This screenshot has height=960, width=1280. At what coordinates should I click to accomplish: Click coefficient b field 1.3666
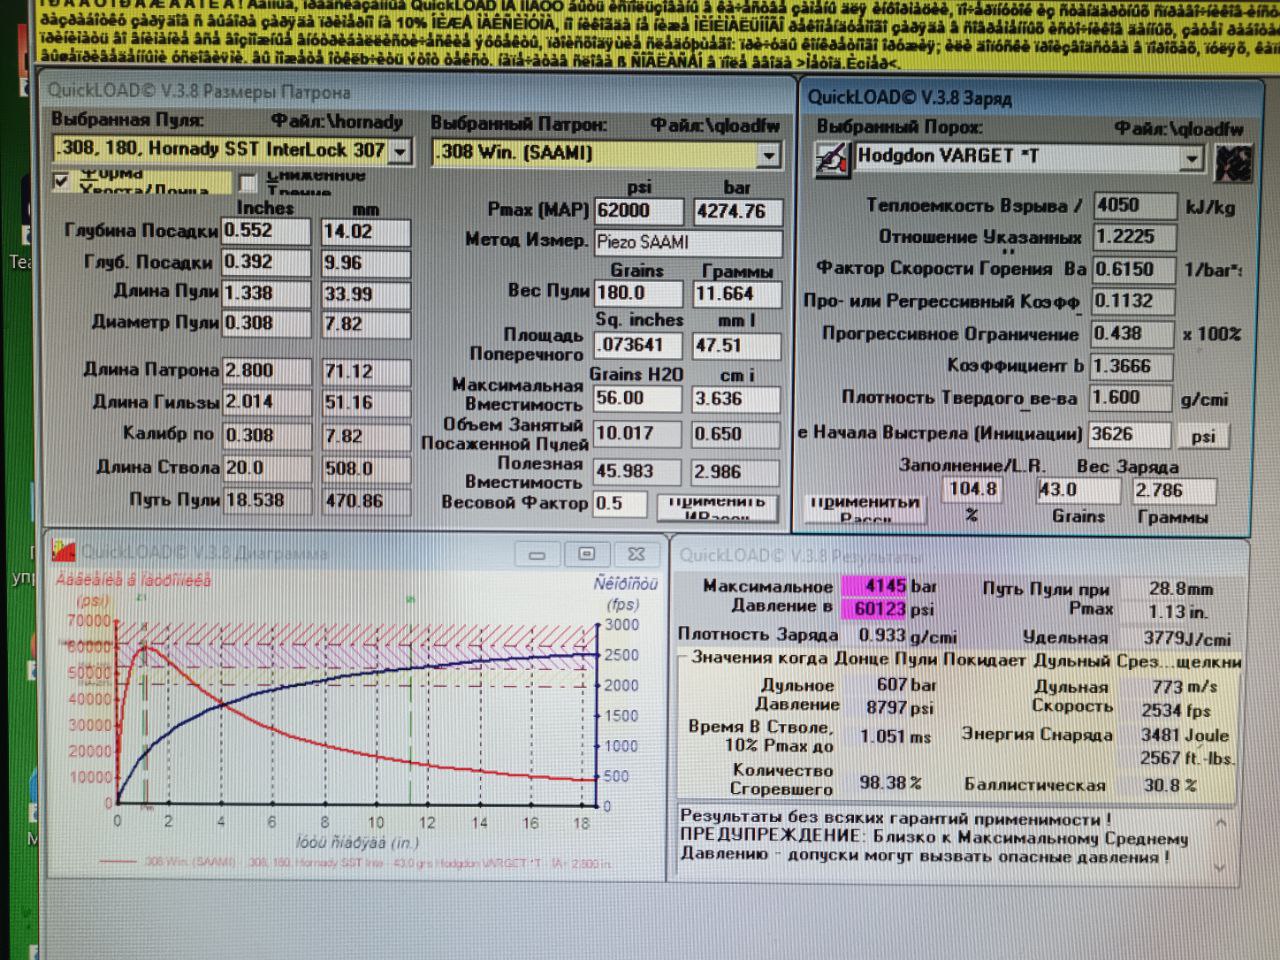1131,366
